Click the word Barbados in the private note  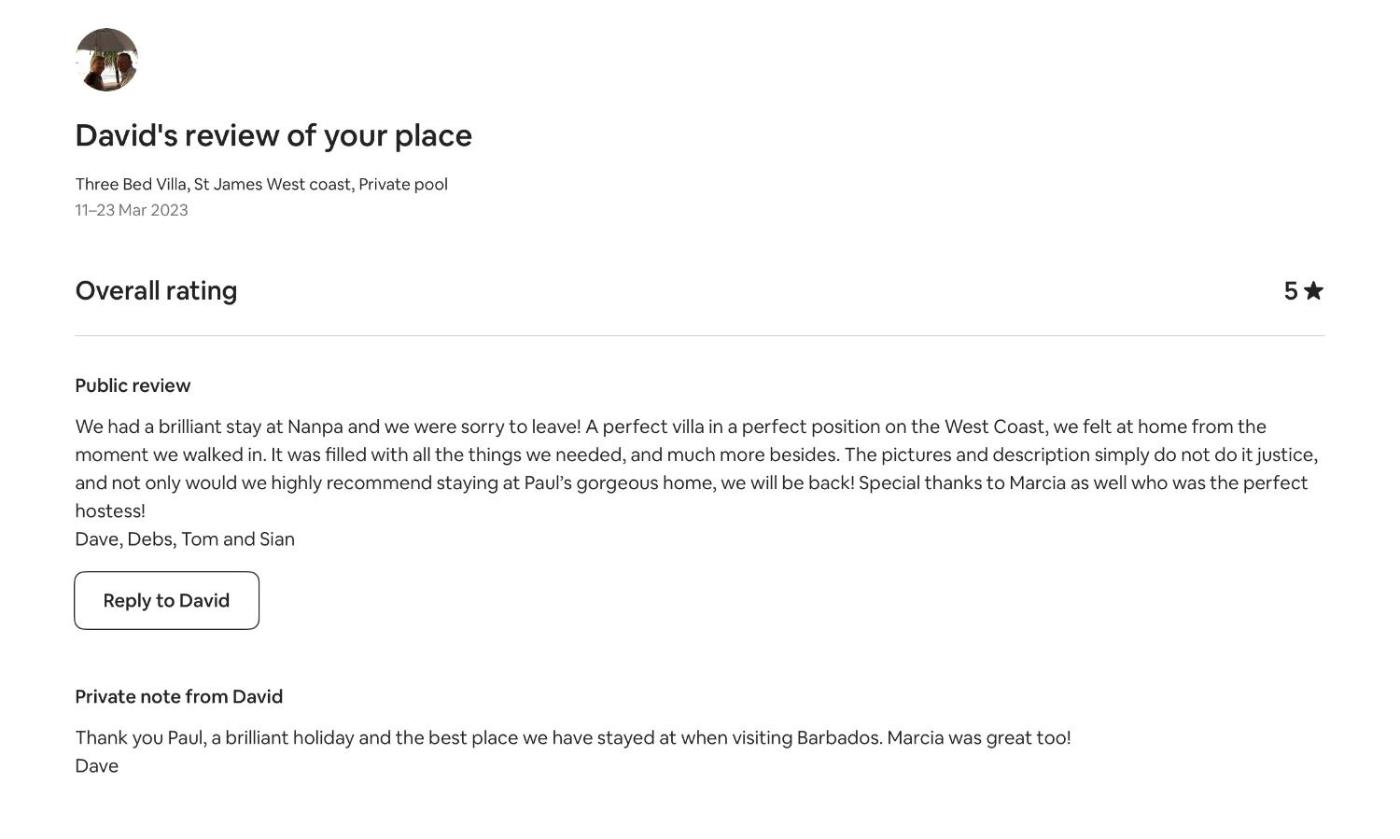coord(839,738)
